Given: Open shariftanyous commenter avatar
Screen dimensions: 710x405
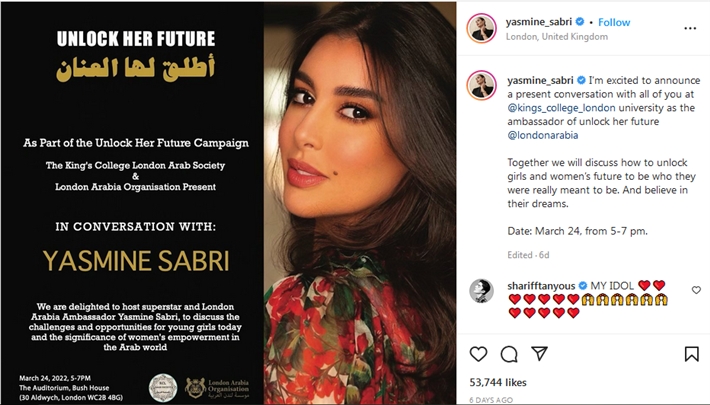Looking at the screenshot, I should (x=481, y=290).
